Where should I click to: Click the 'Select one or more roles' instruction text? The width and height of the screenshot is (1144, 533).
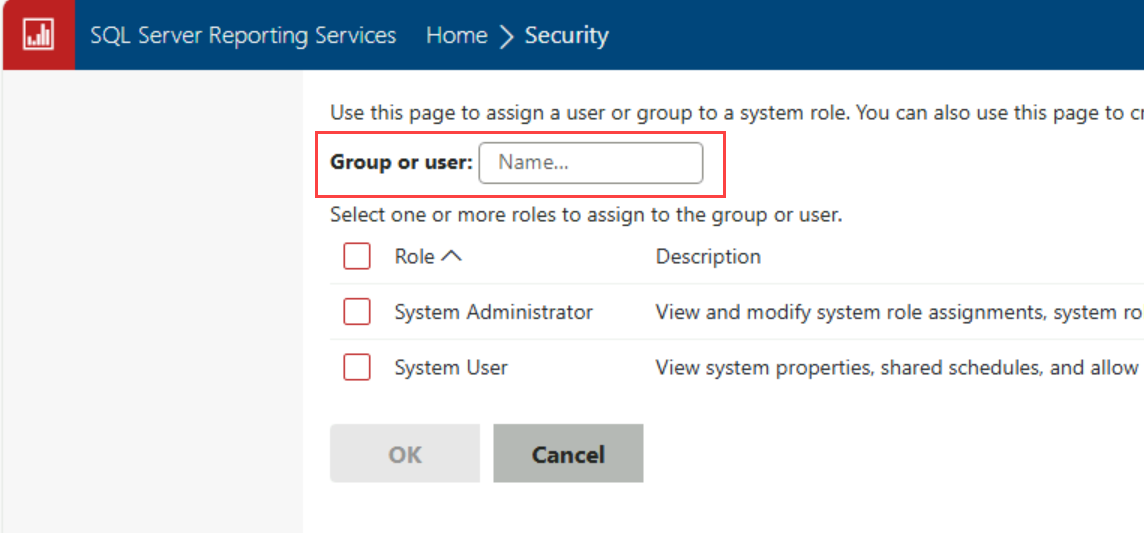[587, 216]
